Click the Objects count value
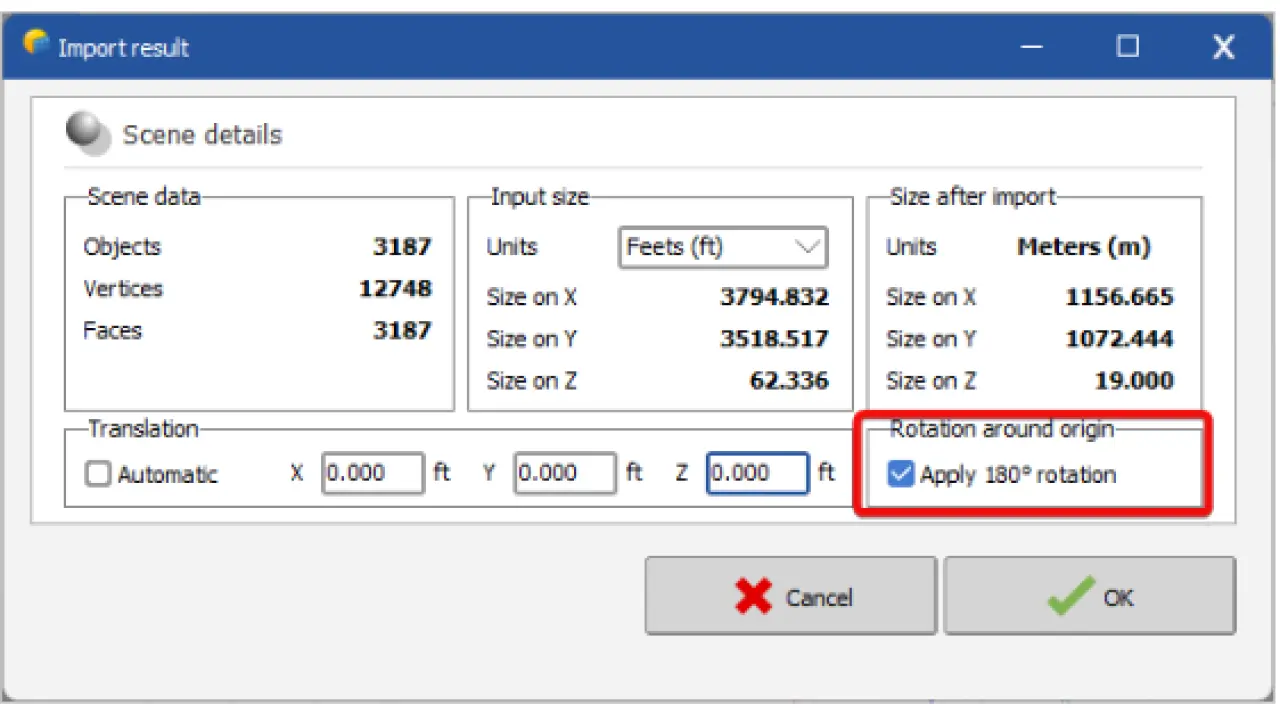 (402, 247)
